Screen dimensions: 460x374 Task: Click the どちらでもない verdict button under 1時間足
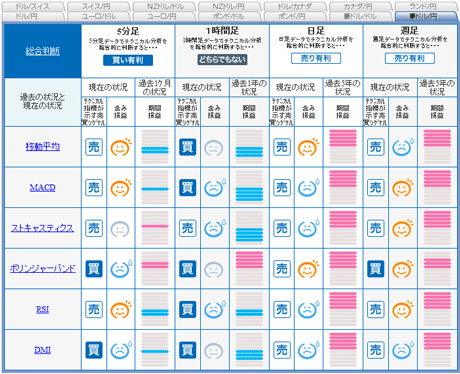222,60
